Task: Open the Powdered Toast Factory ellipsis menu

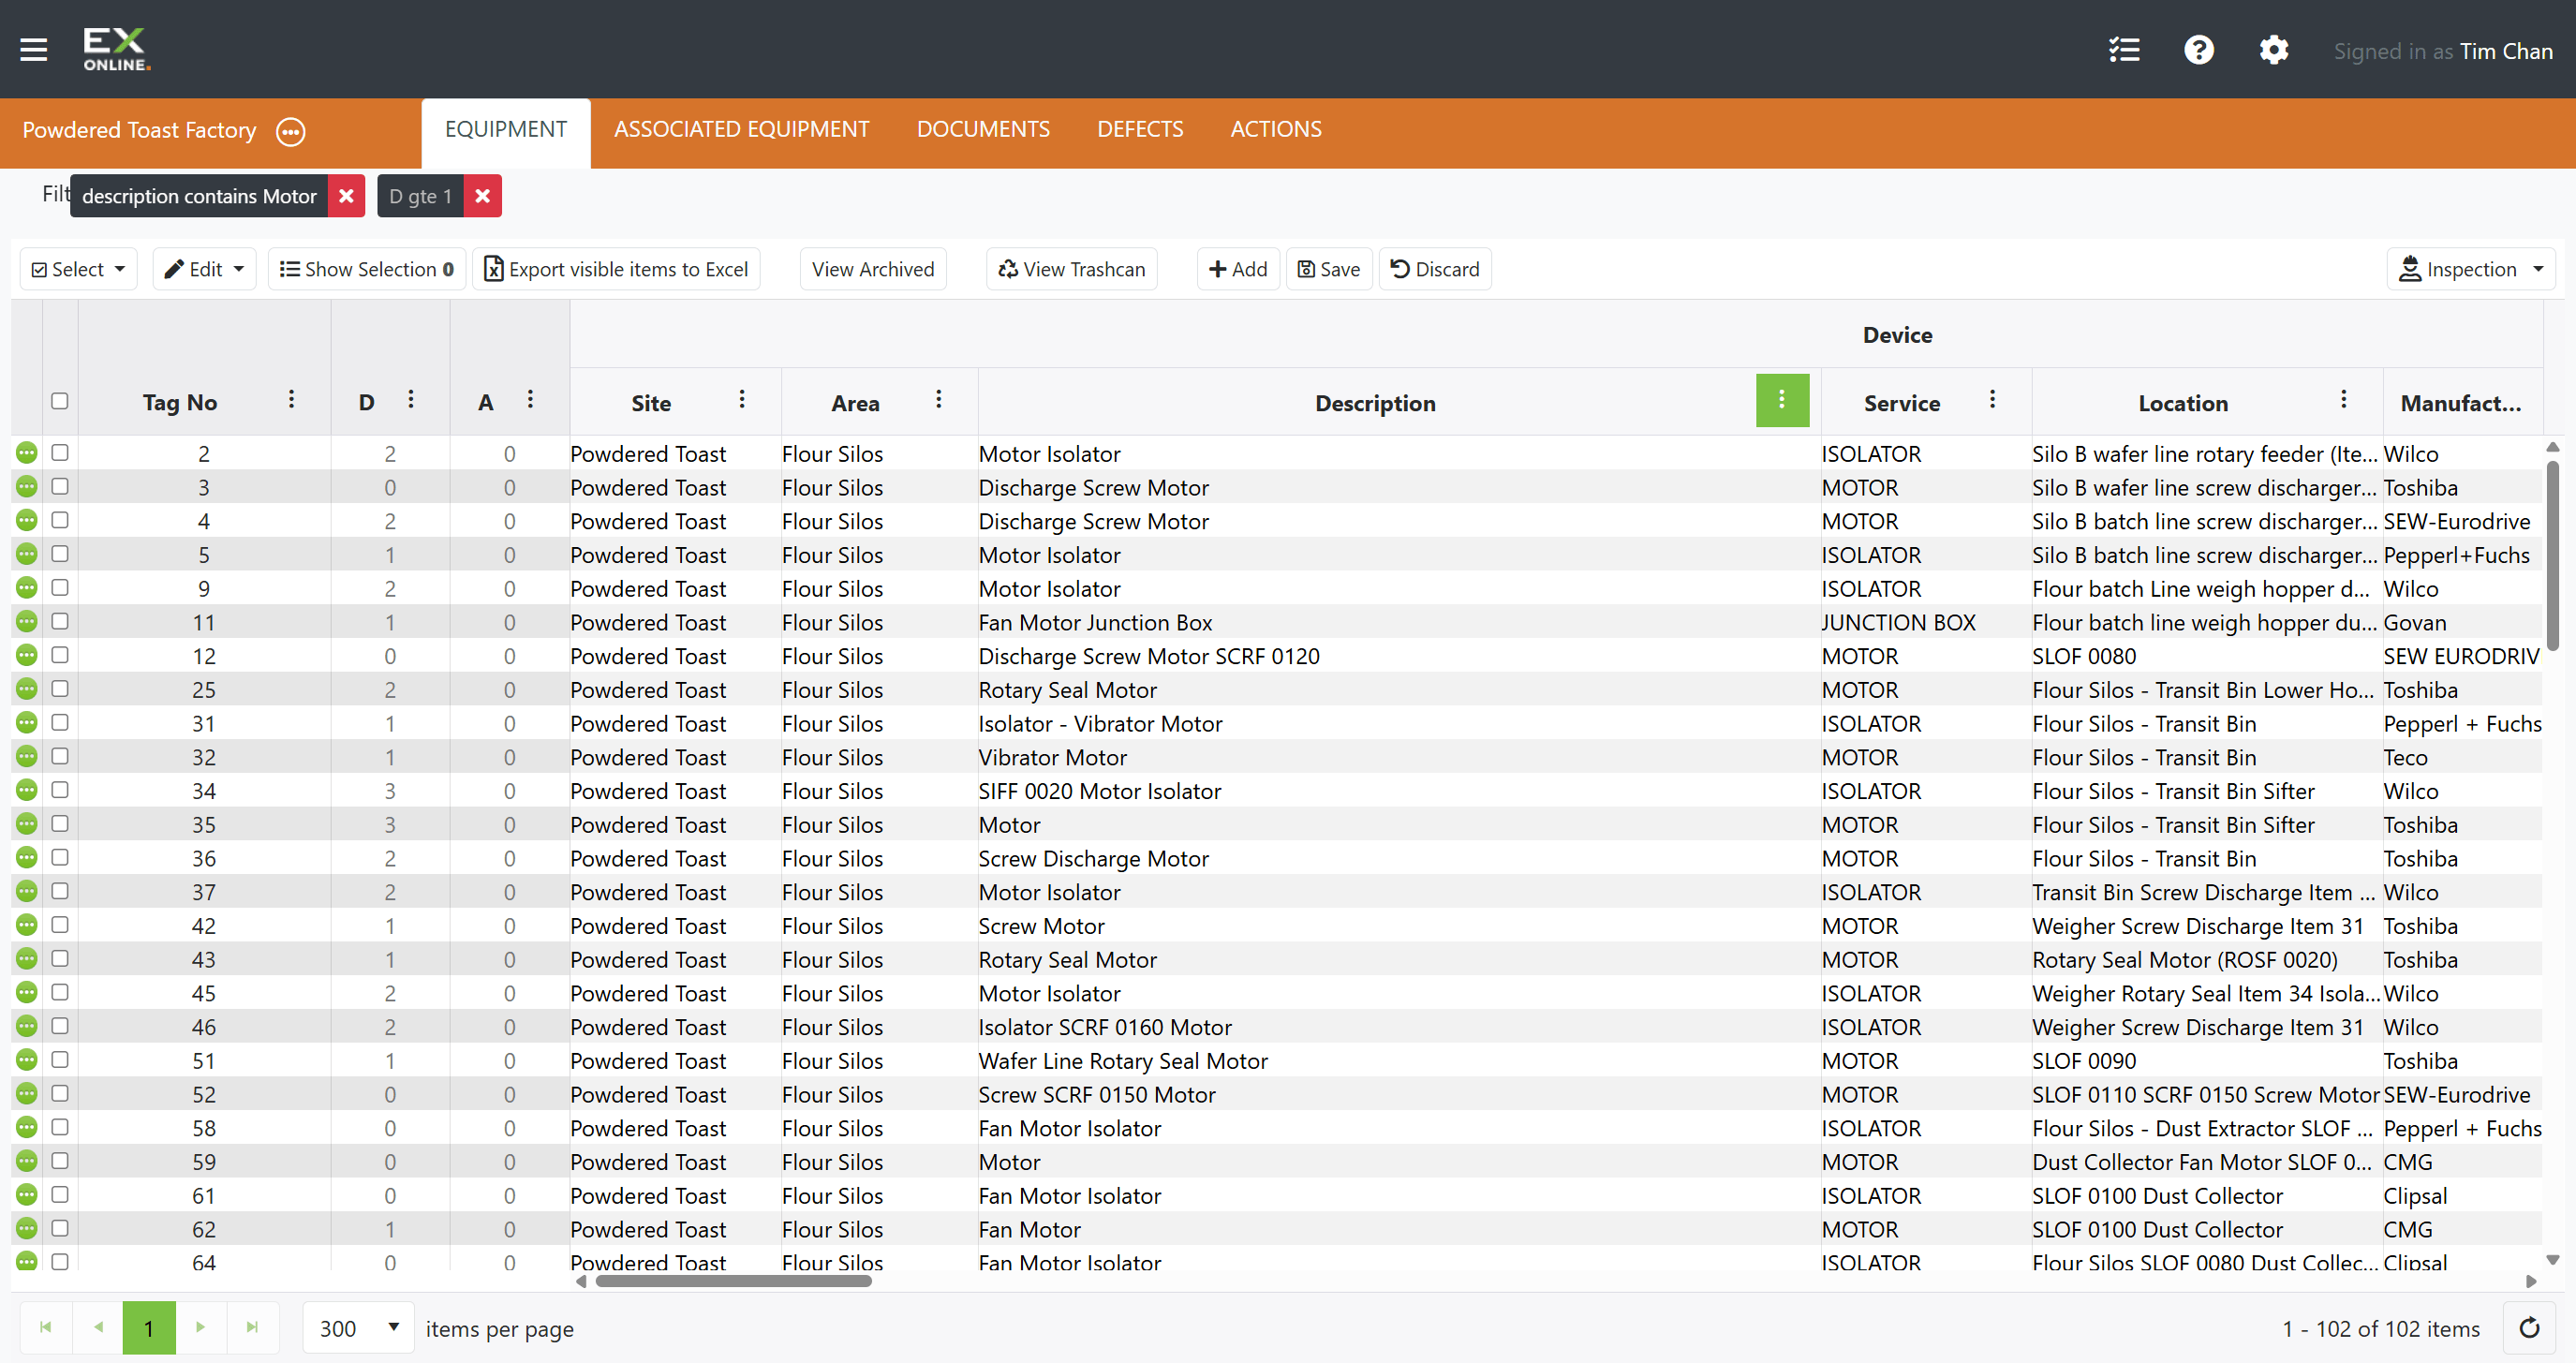Action: (x=291, y=131)
